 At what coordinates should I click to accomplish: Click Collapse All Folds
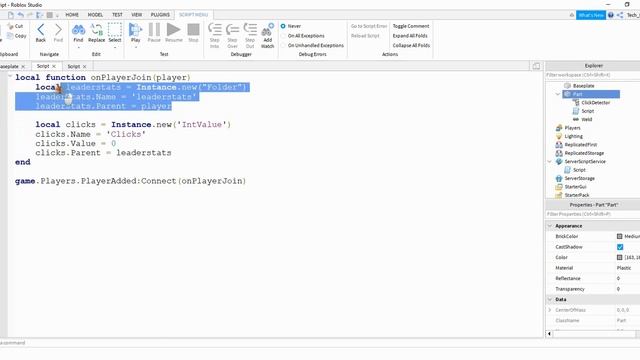coord(411,45)
